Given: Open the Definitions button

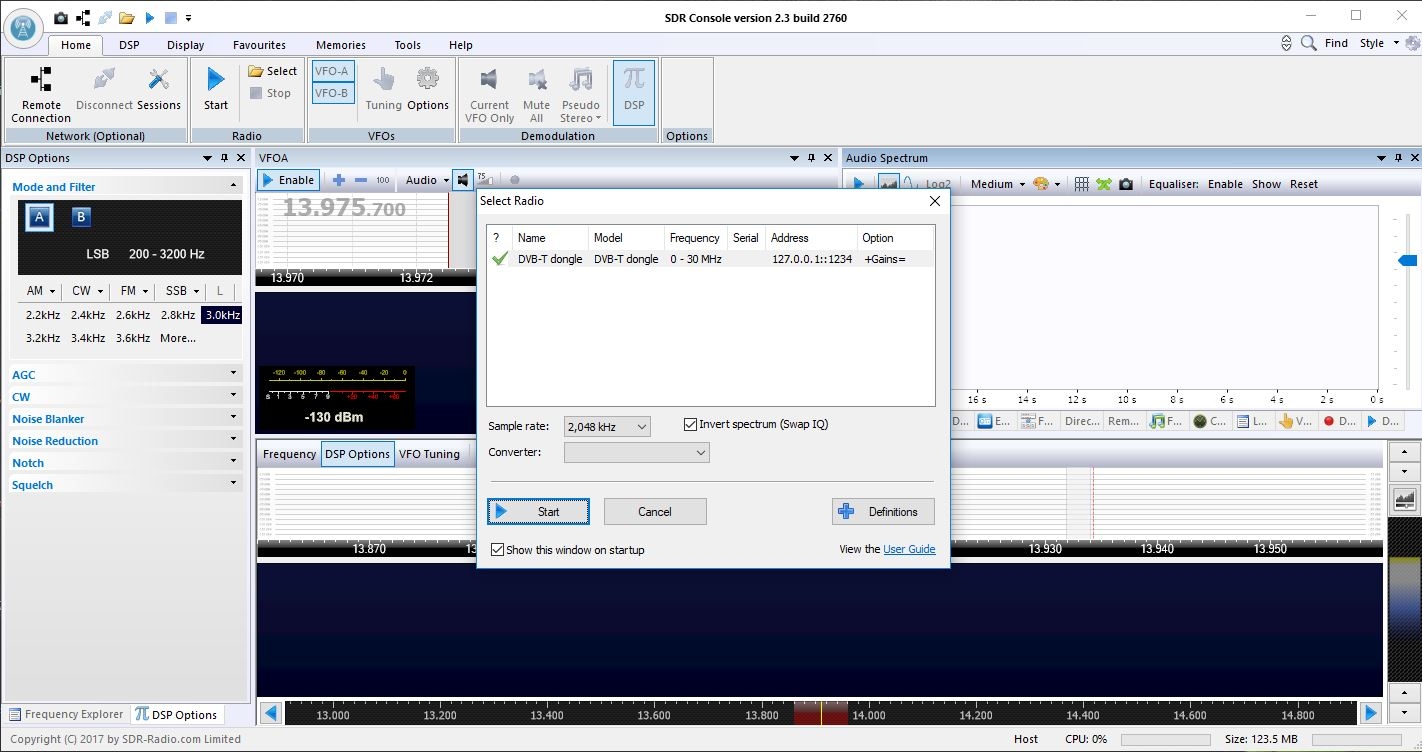Looking at the screenshot, I should (x=883, y=511).
